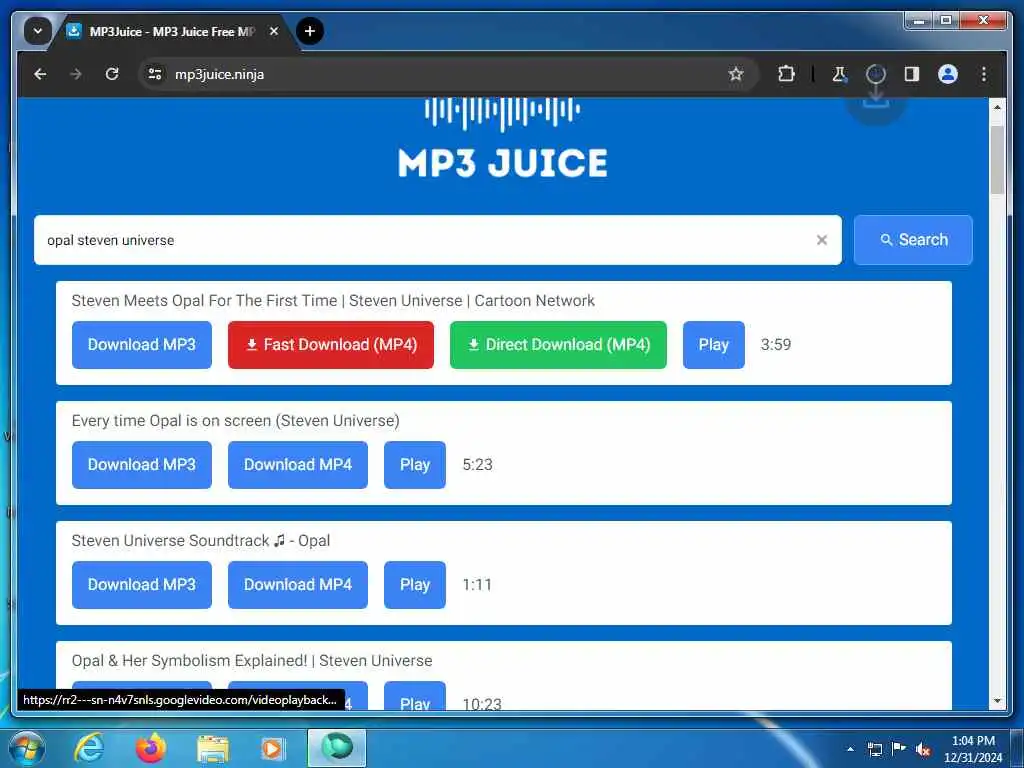Launch Internet Explorer from taskbar
Image resolution: width=1024 pixels, height=768 pixels.
89,748
